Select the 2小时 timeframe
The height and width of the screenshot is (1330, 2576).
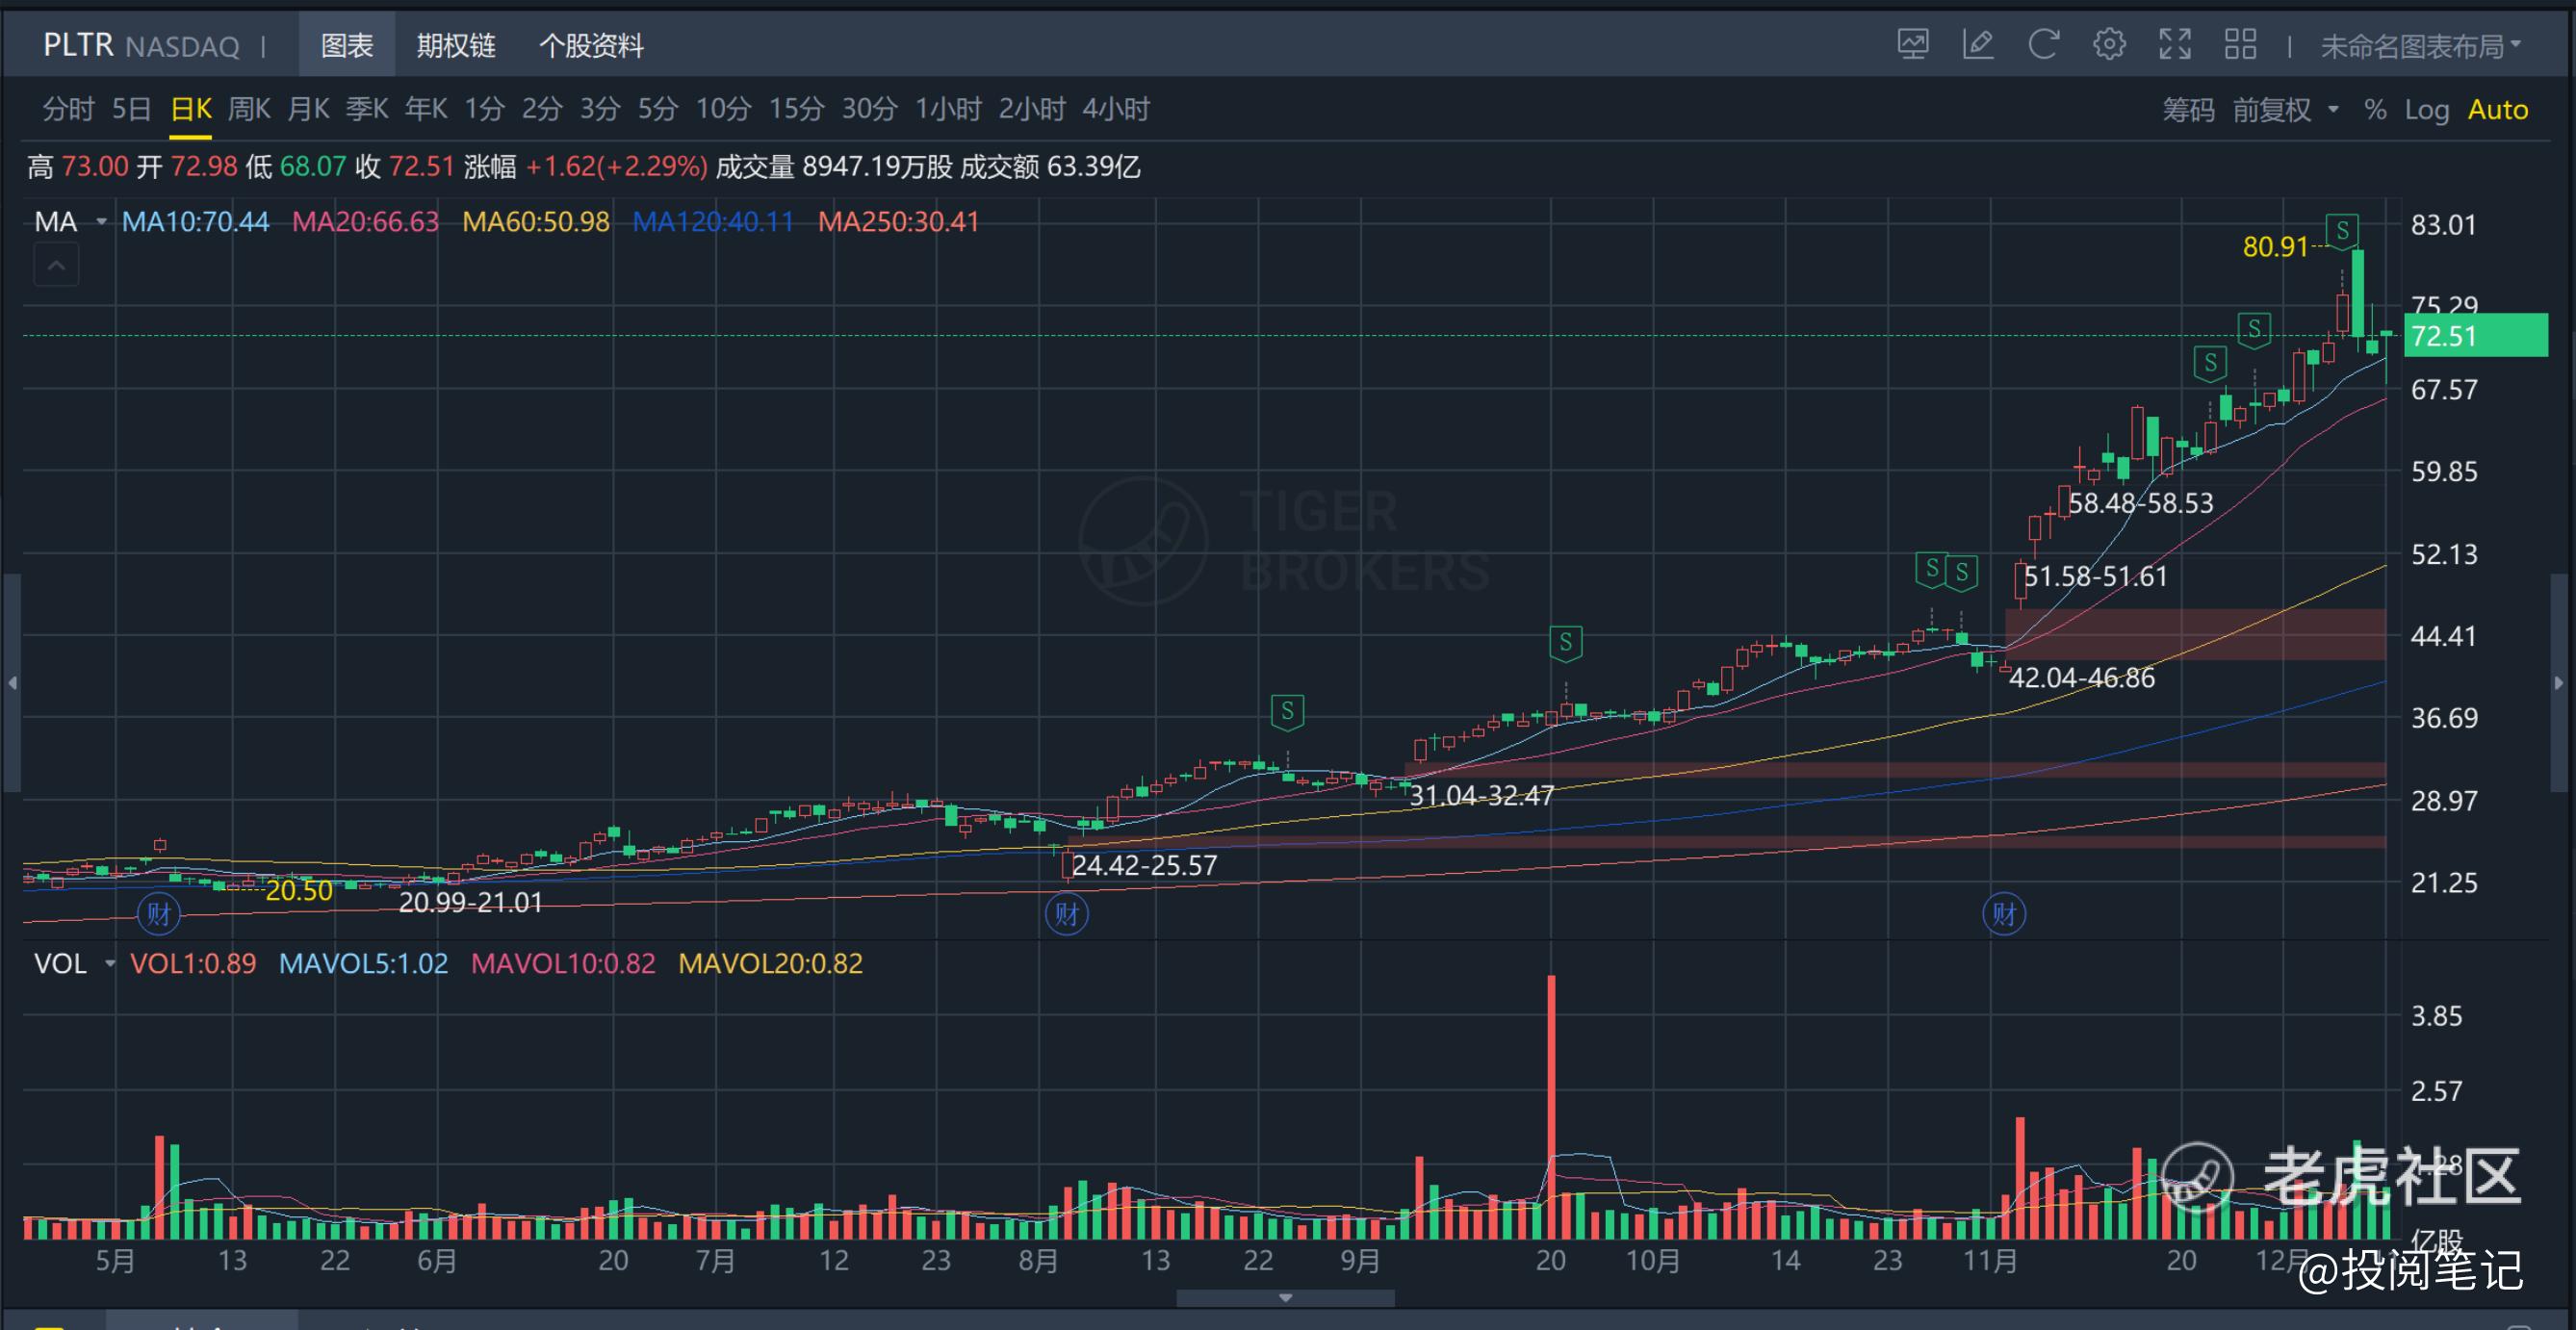(1032, 109)
